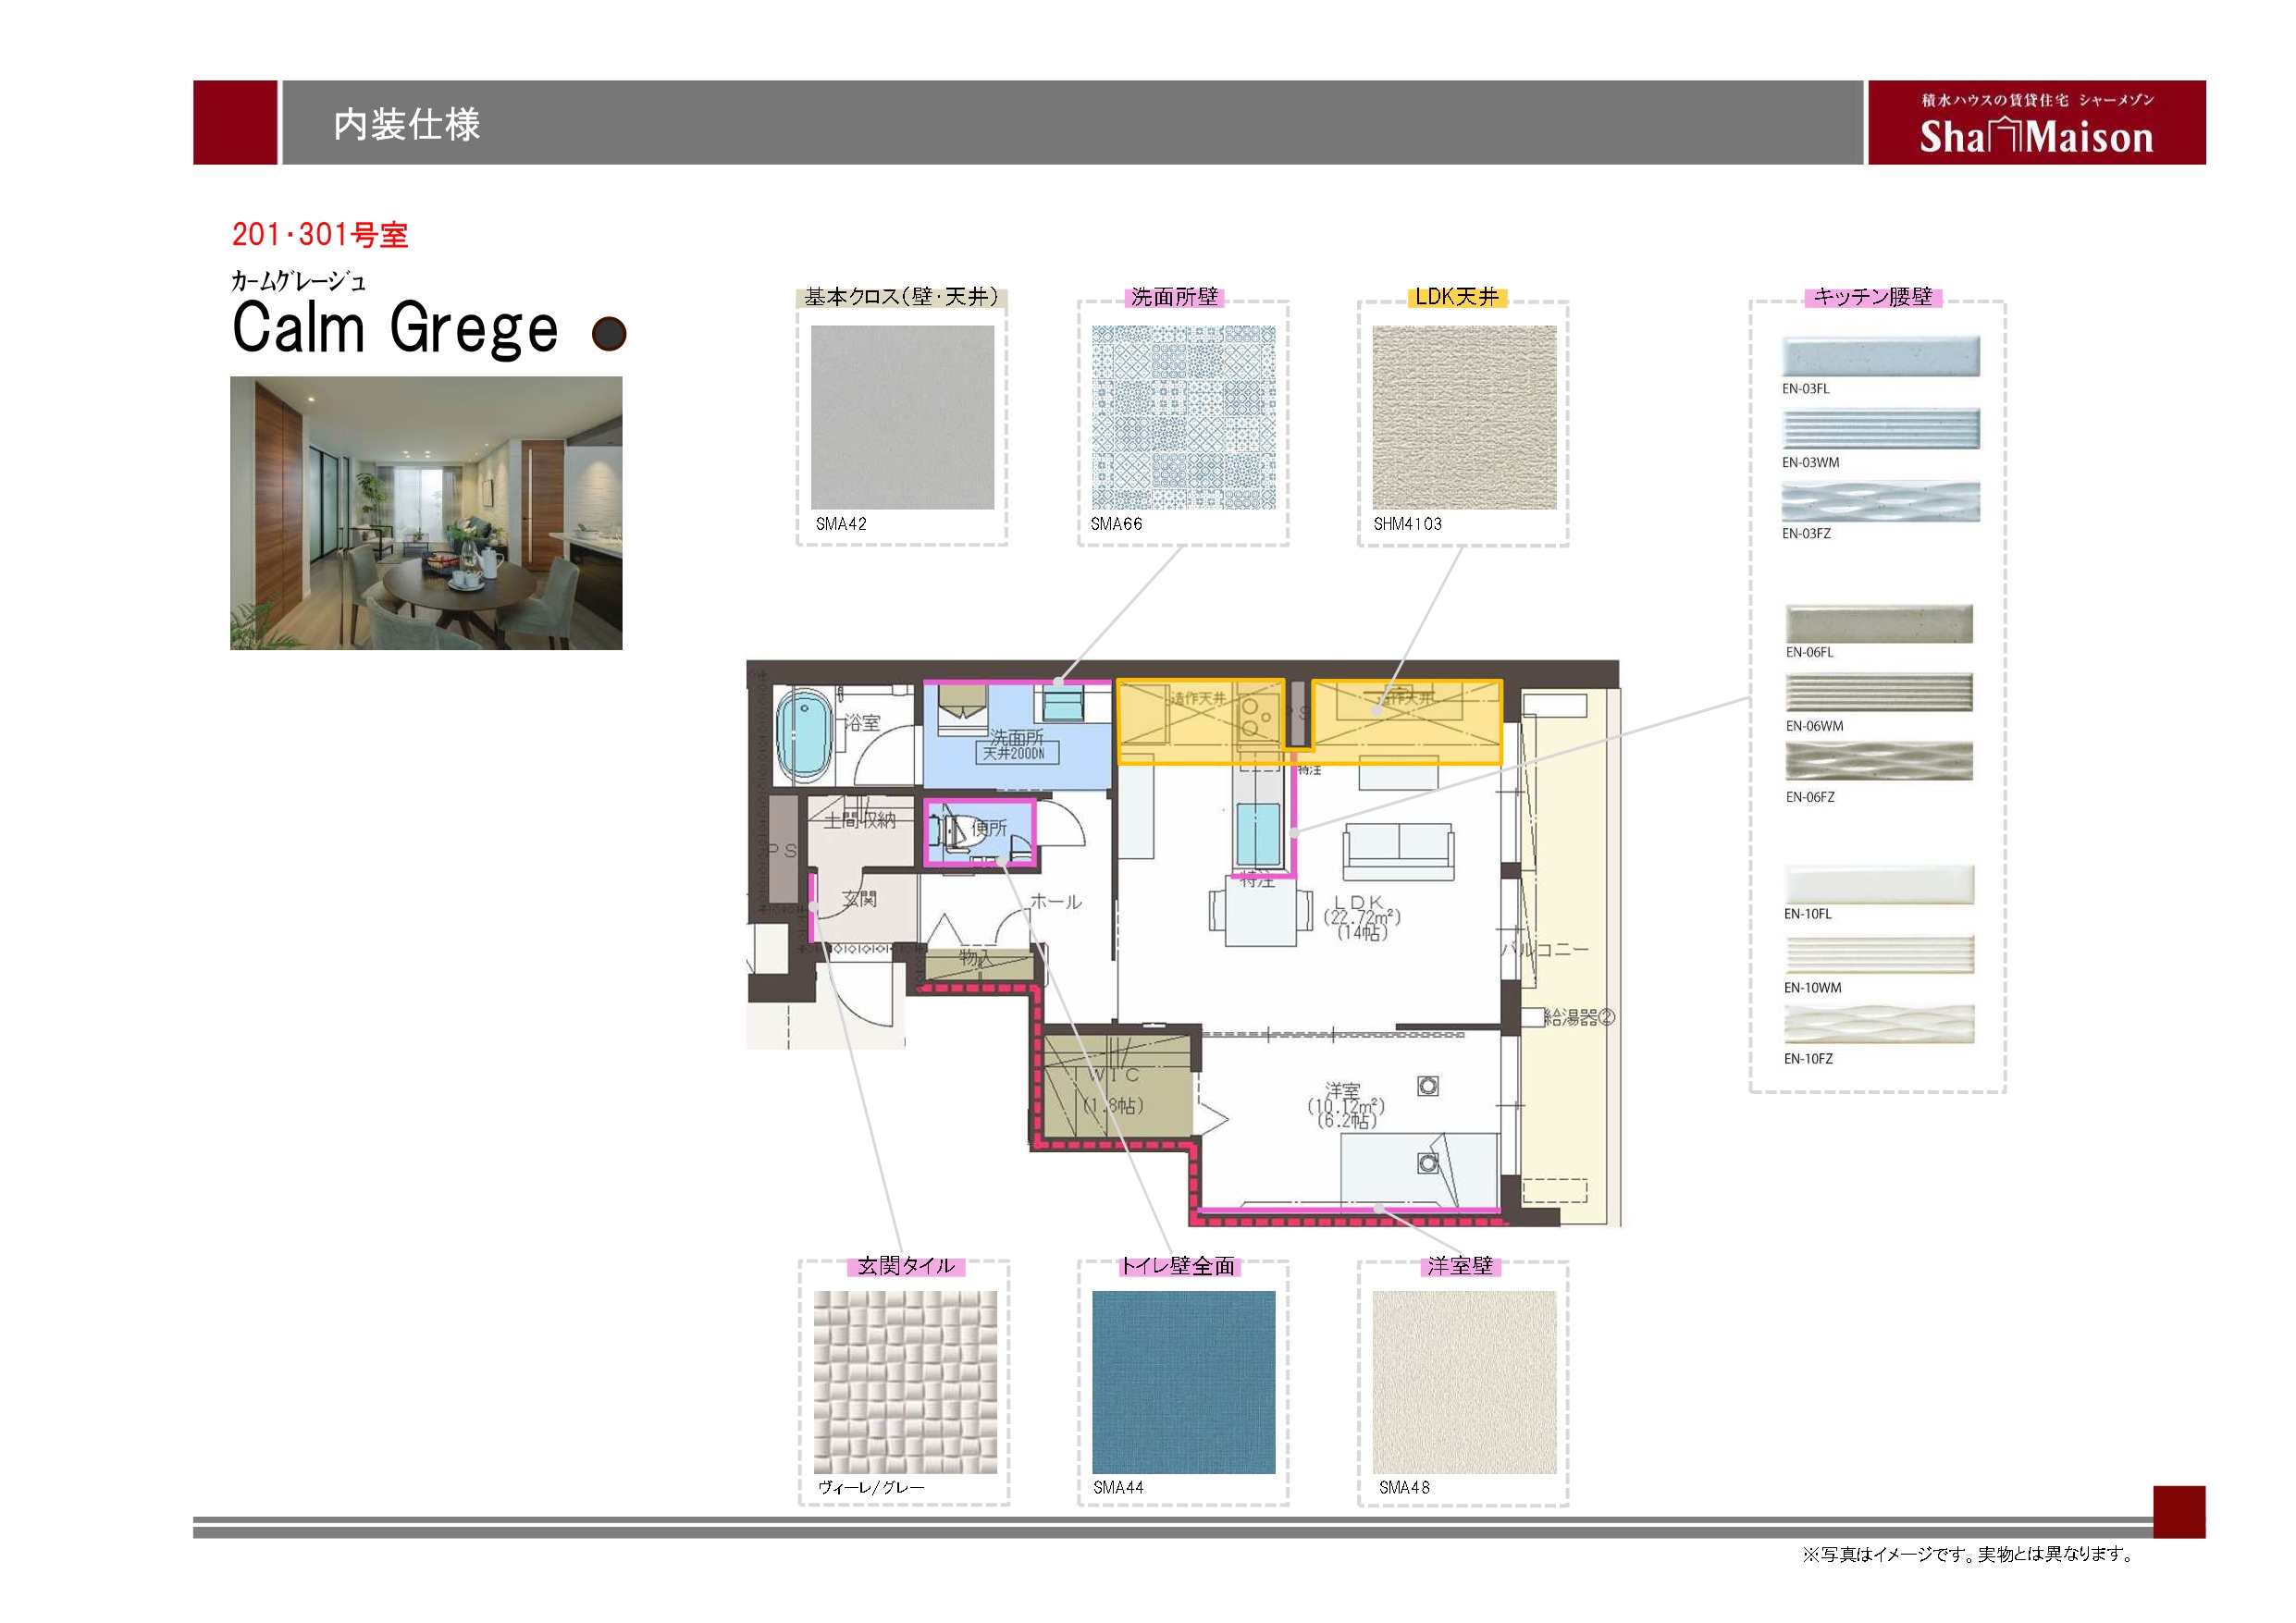Click the LDK天井 label
This screenshot has width=2296, height=1623.
pyautogui.click(x=1457, y=297)
